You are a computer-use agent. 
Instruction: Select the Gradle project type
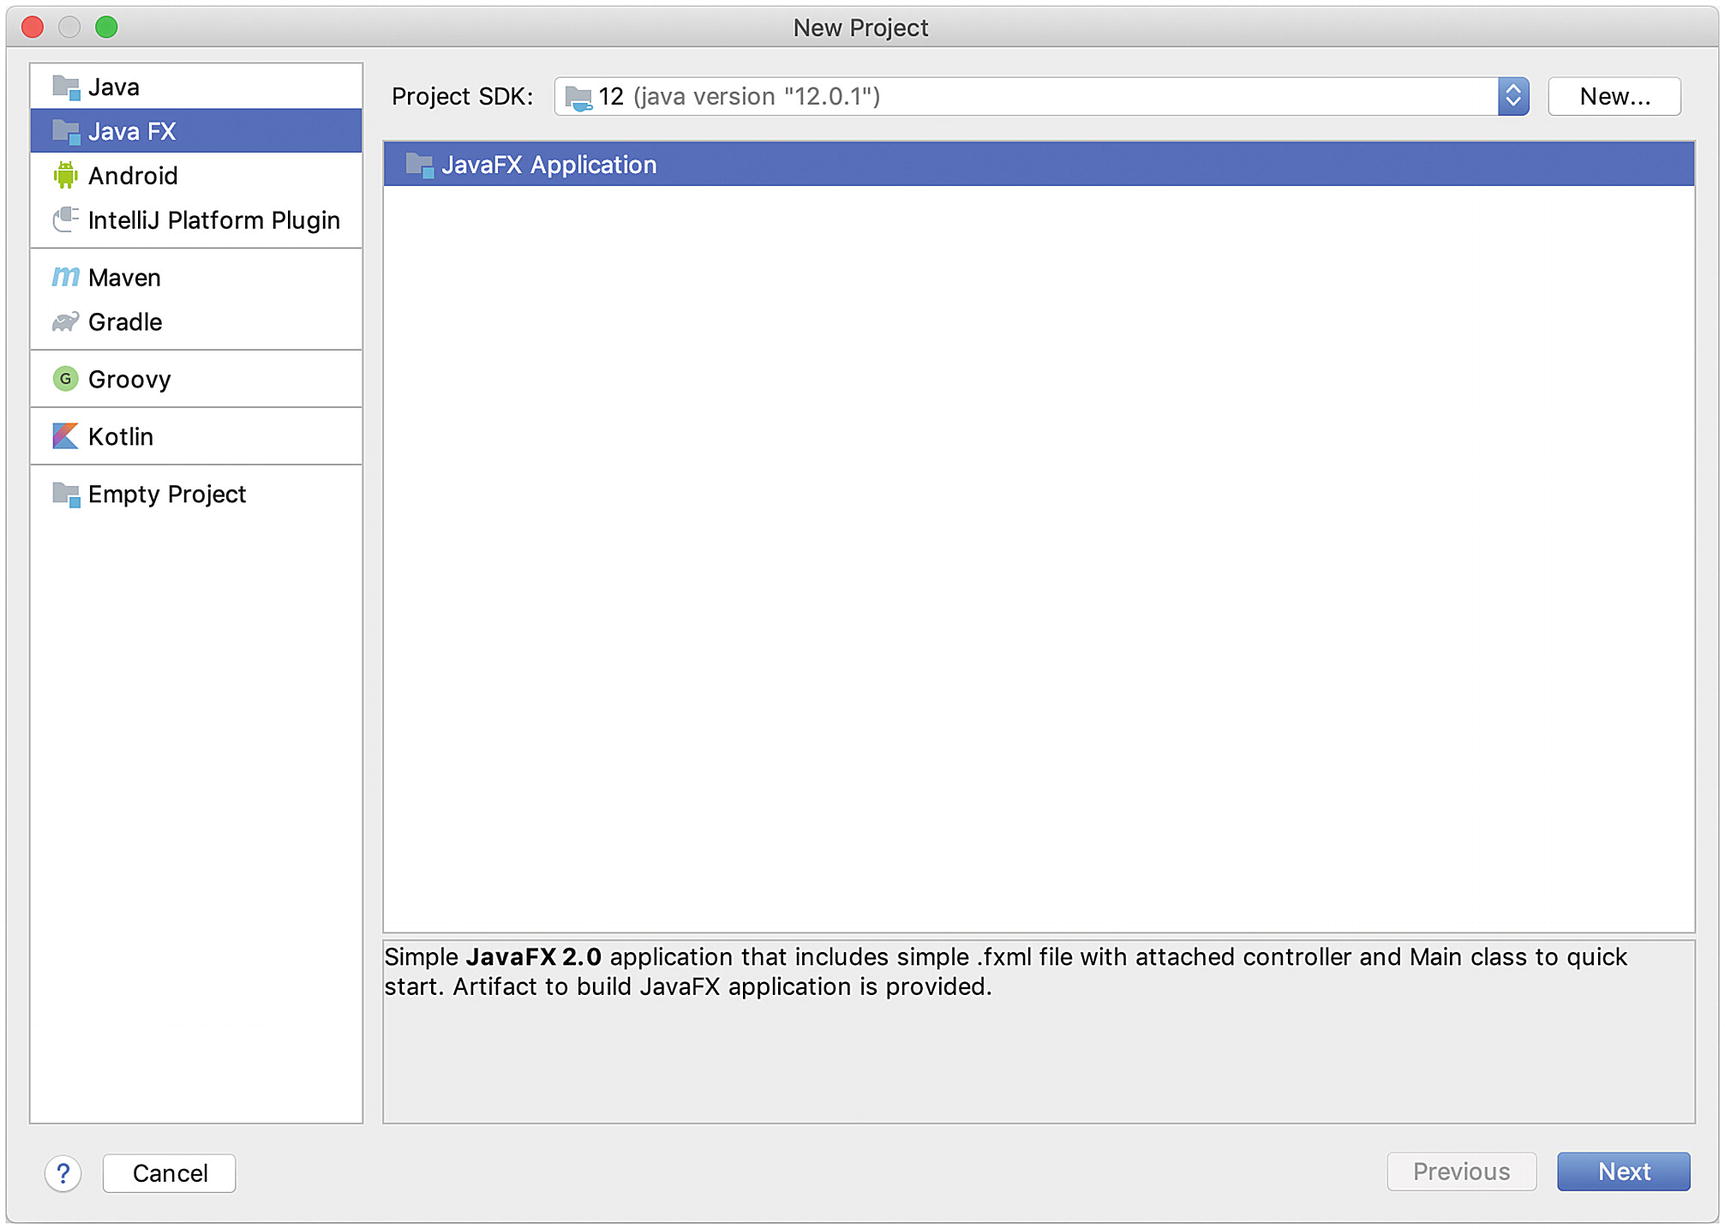[x=196, y=322]
